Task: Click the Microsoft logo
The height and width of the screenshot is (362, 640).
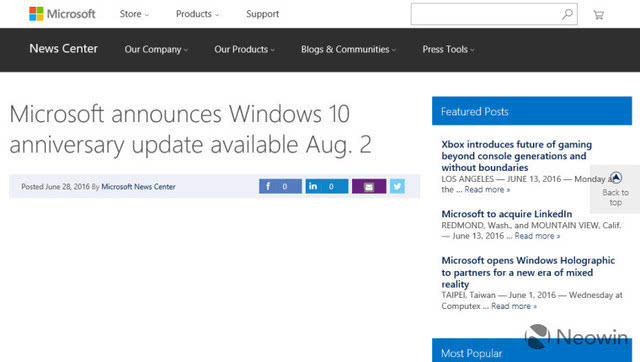Action: (62, 14)
